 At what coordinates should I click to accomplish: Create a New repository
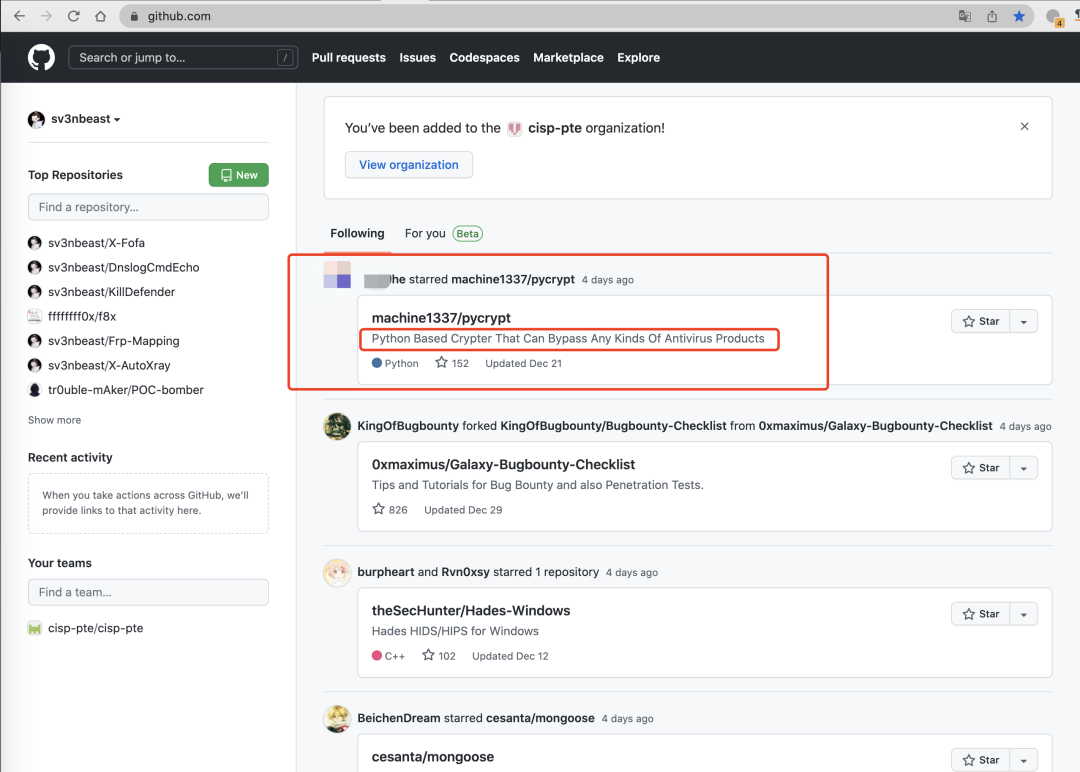(238, 175)
